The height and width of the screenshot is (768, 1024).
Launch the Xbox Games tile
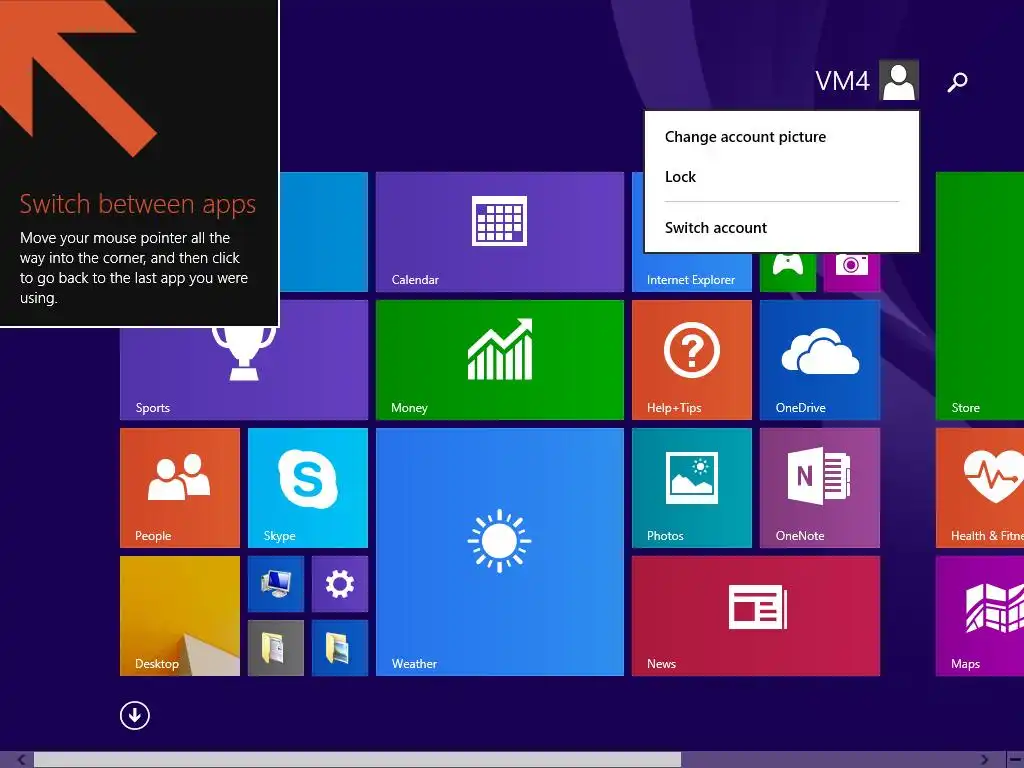click(x=788, y=272)
